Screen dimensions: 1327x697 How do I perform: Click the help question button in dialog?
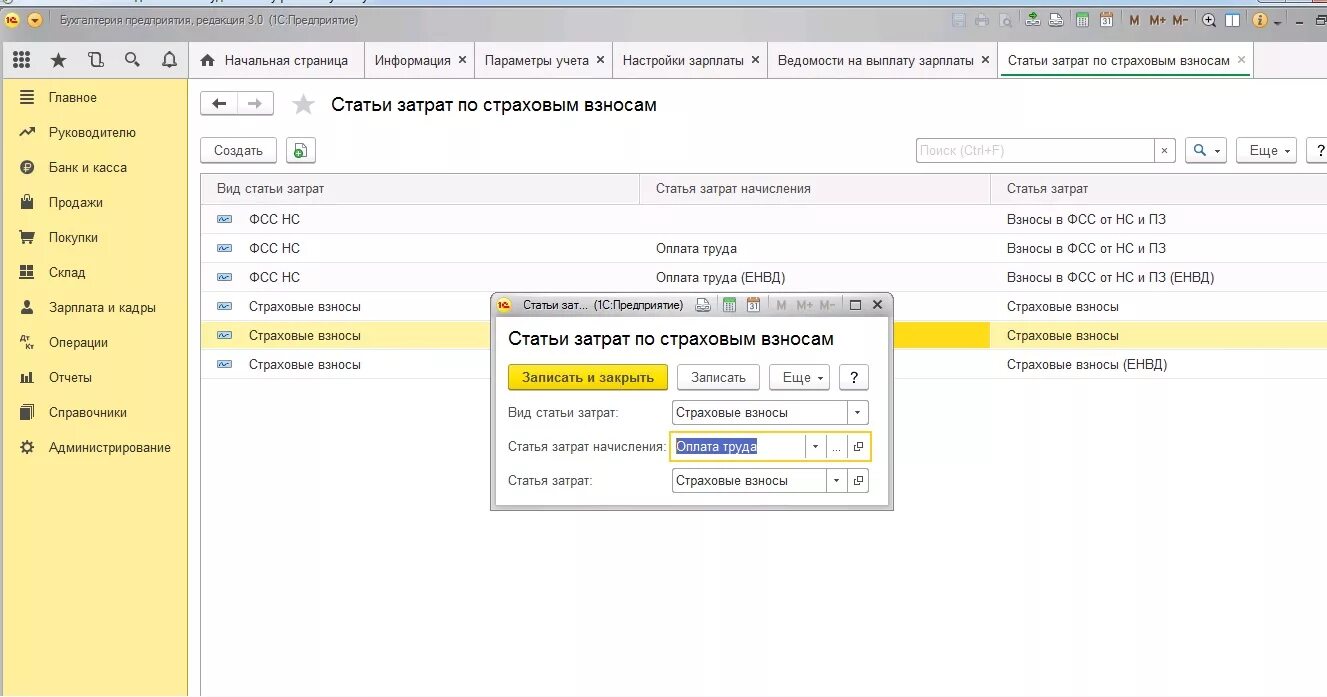click(x=854, y=377)
